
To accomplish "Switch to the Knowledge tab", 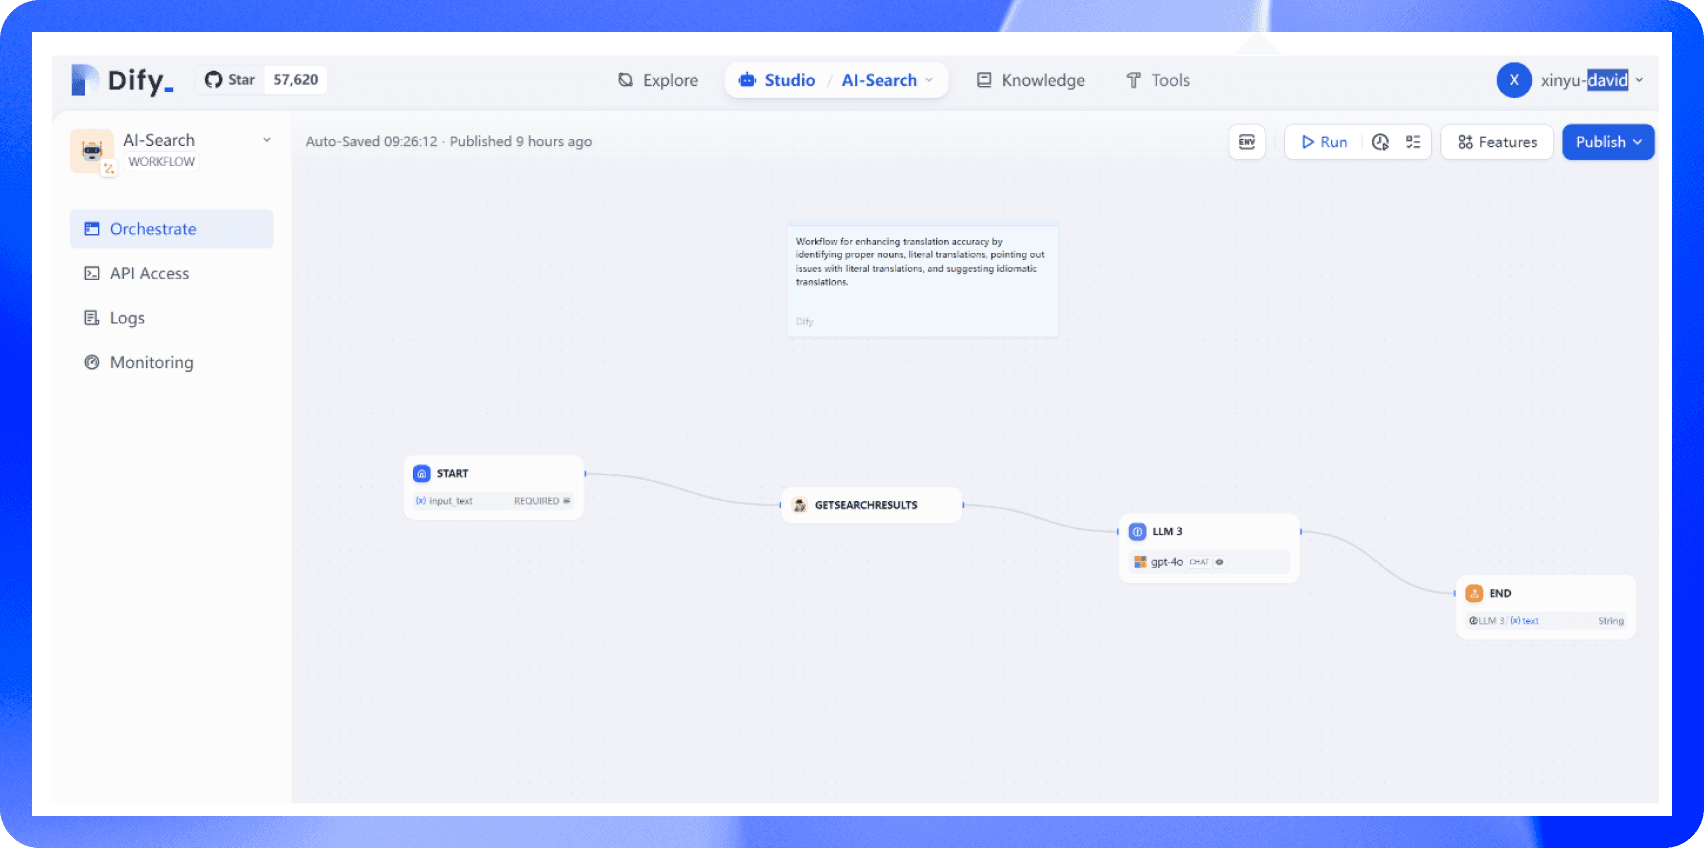I will point(1030,80).
